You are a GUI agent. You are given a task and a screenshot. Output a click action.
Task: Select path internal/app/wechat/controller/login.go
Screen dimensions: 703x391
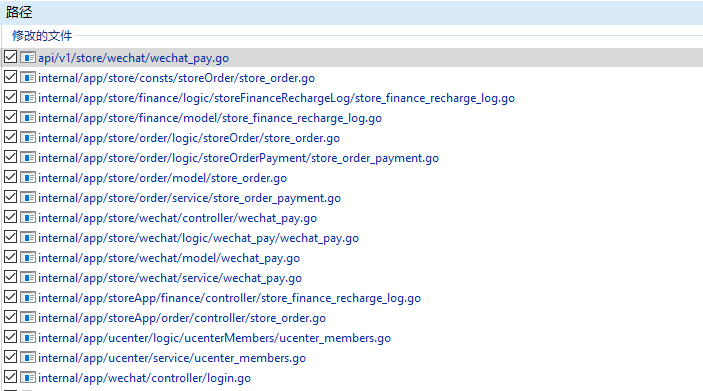[145, 378]
